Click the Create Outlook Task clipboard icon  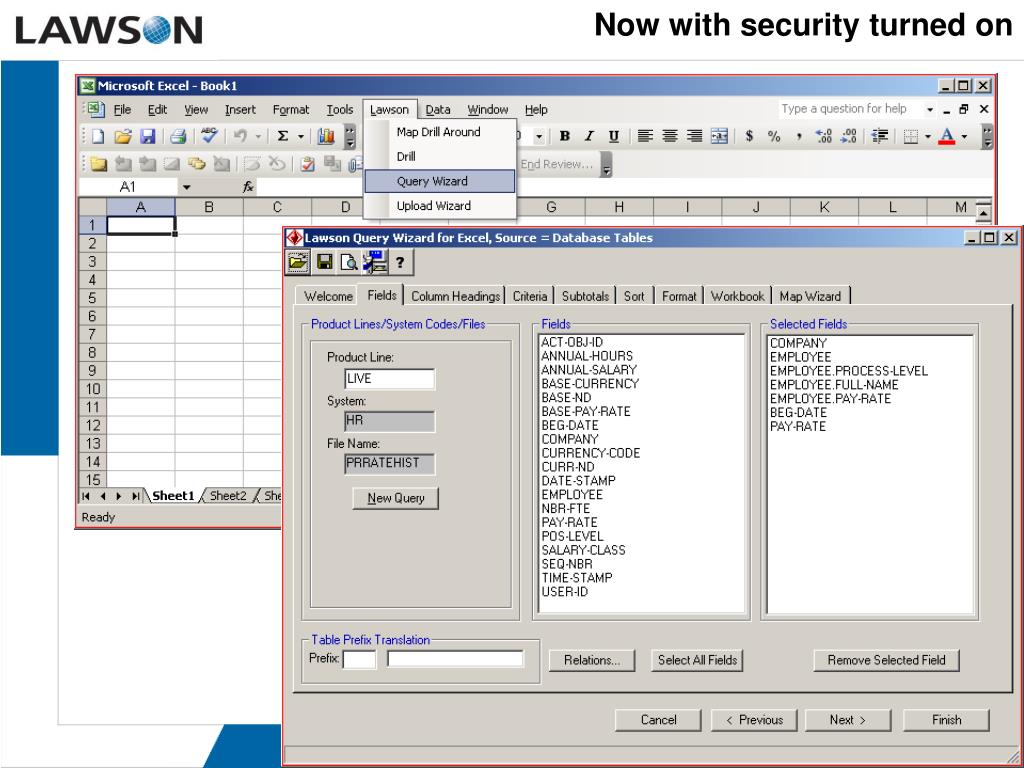click(308, 165)
